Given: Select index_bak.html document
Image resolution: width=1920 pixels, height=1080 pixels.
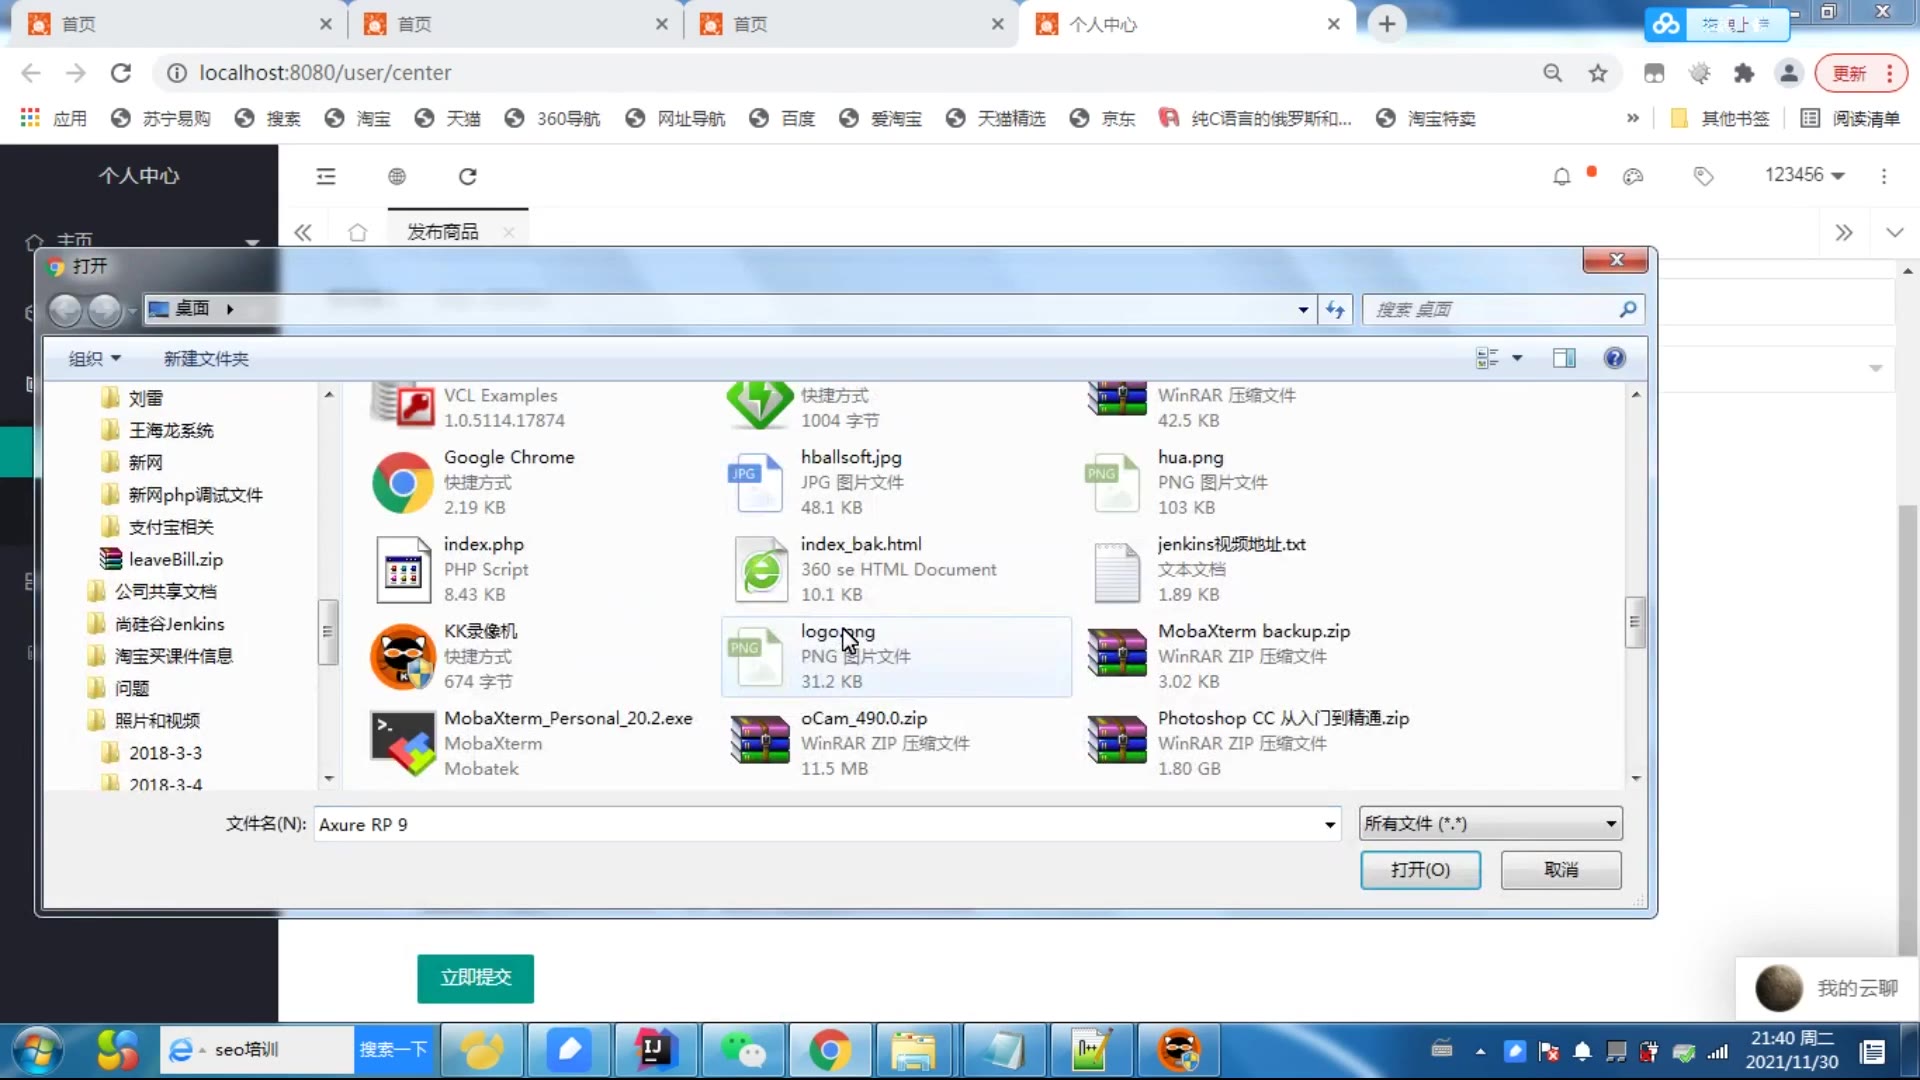Looking at the screenshot, I should pos(895,569).
